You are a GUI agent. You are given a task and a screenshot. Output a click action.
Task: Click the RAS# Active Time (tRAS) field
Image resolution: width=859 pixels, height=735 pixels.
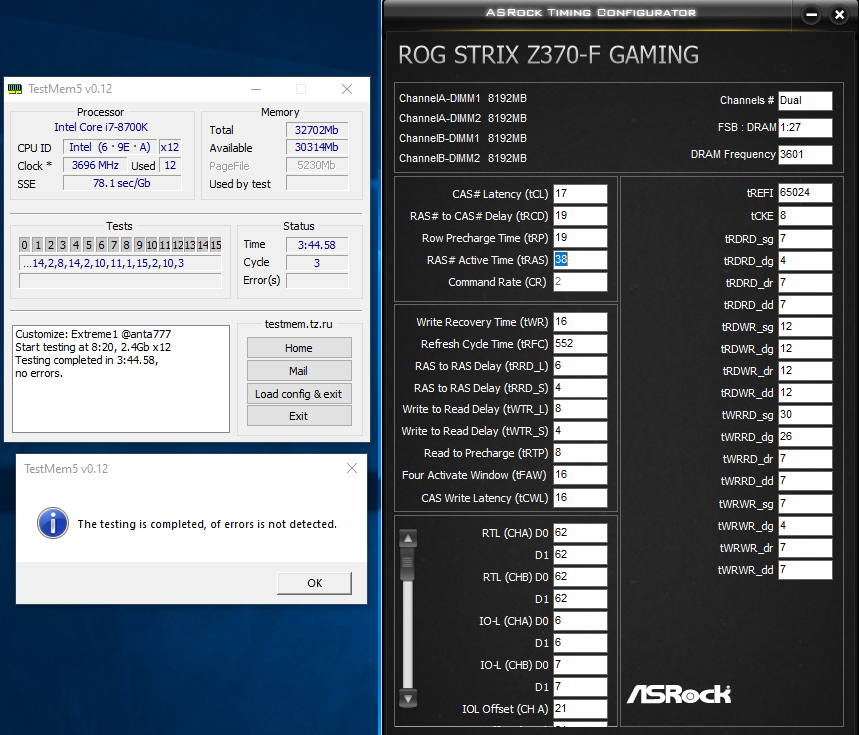pos(580,260)
